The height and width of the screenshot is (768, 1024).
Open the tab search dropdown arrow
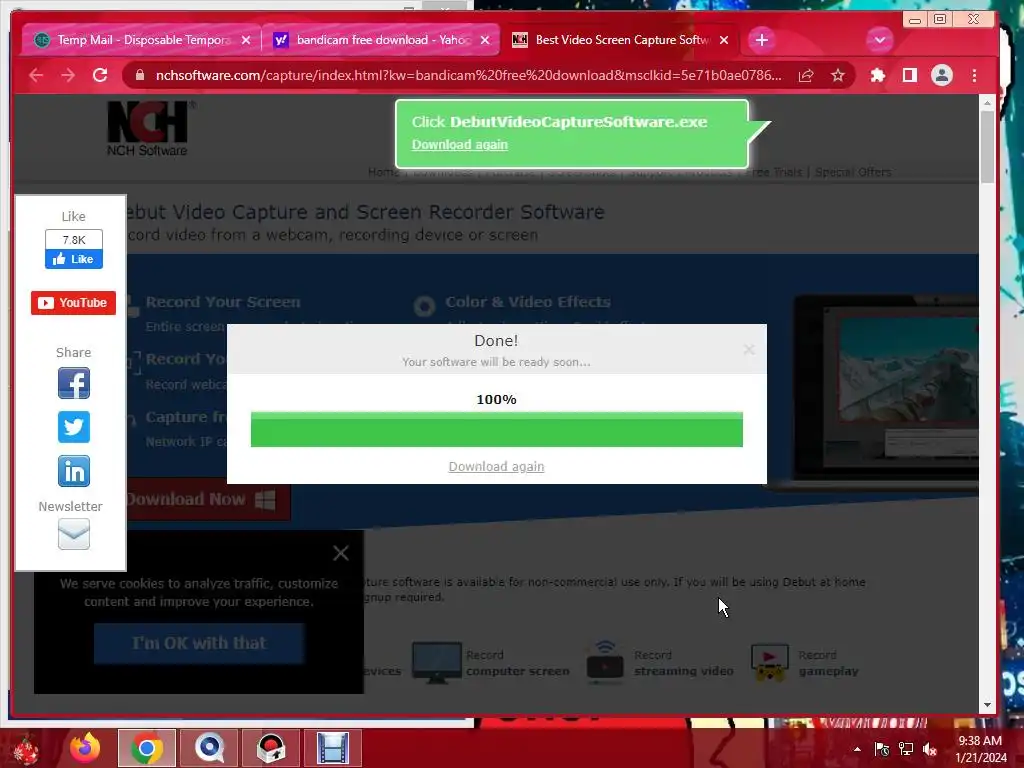880,40
